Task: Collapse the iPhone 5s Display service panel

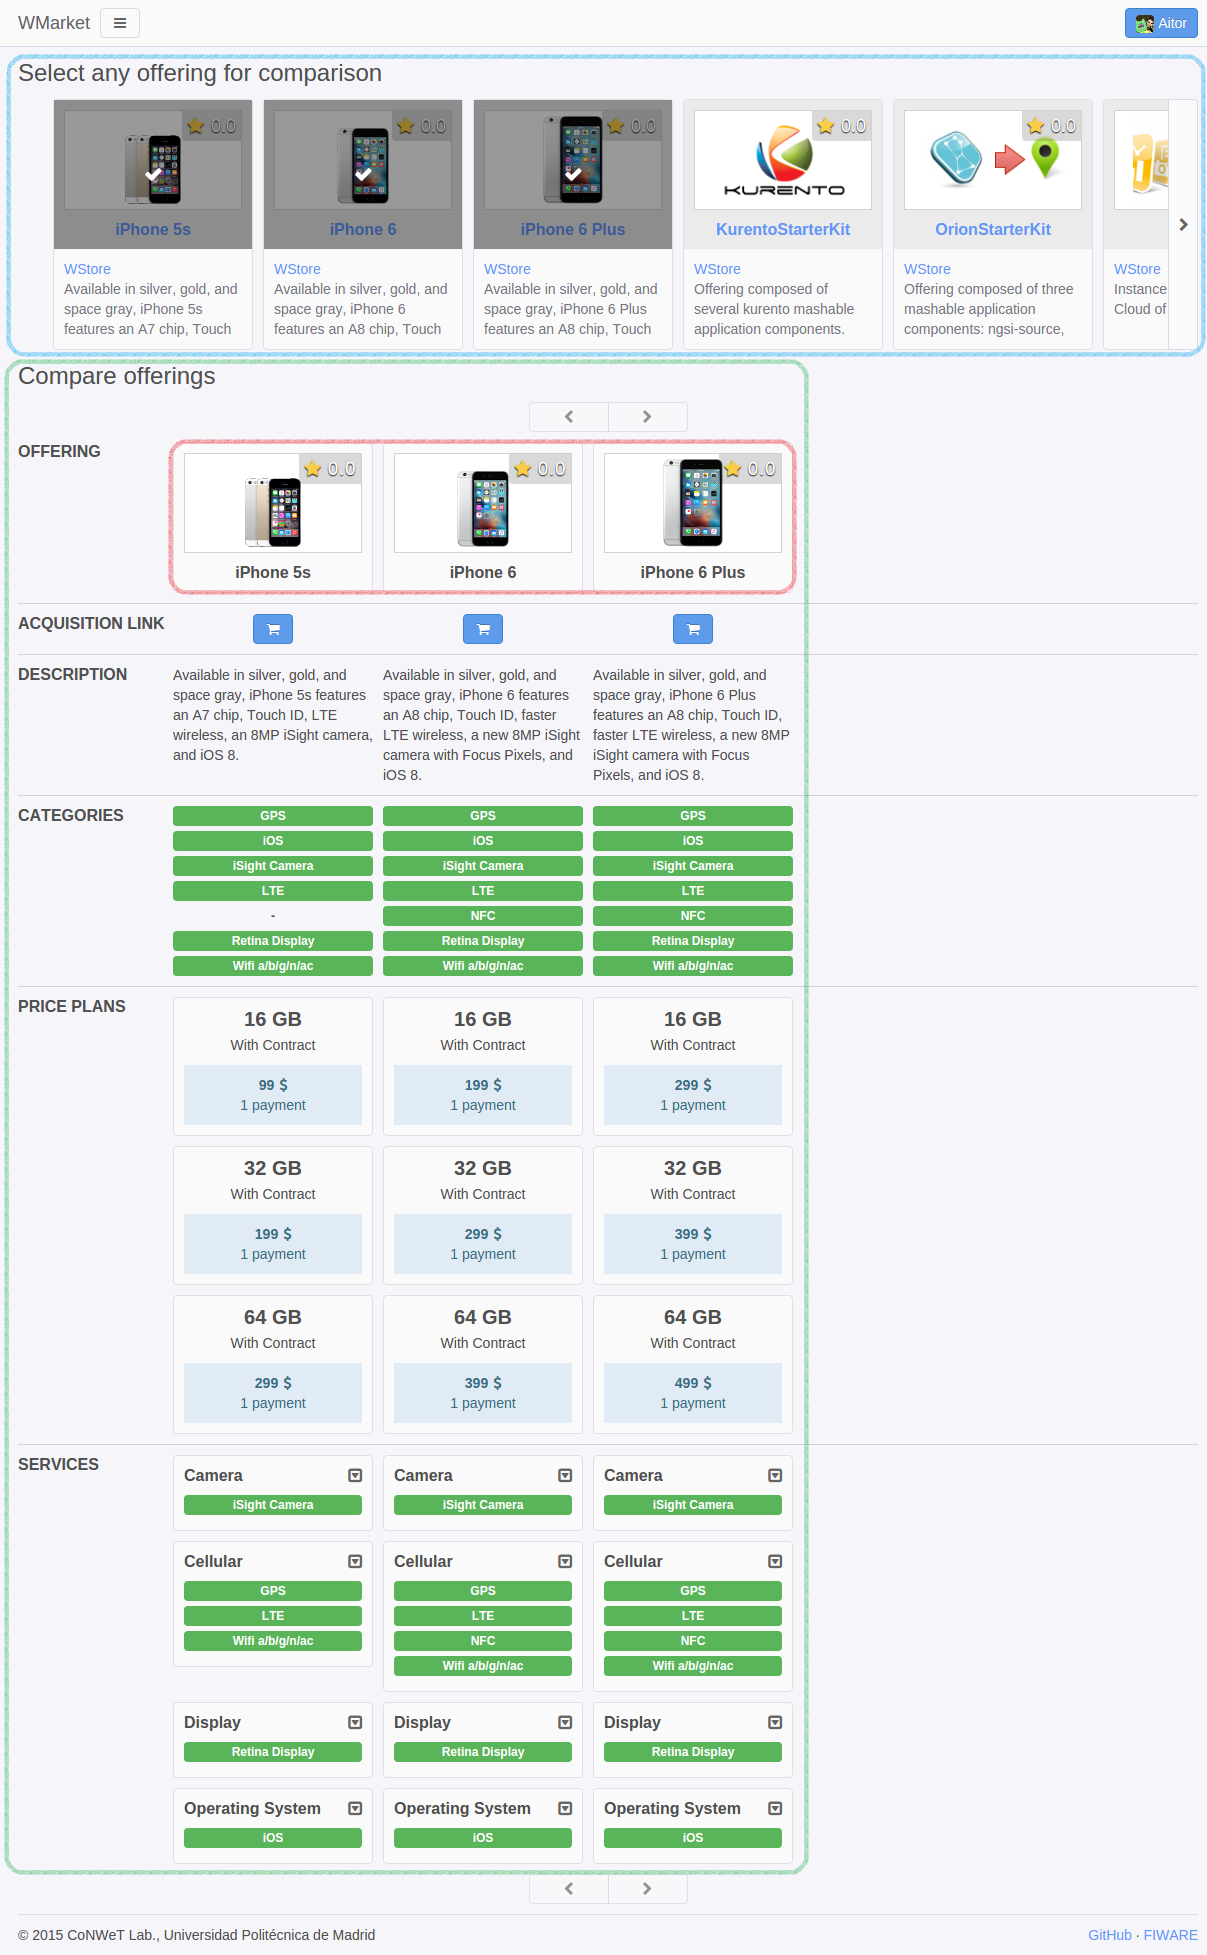Action: coord(355,1723)
